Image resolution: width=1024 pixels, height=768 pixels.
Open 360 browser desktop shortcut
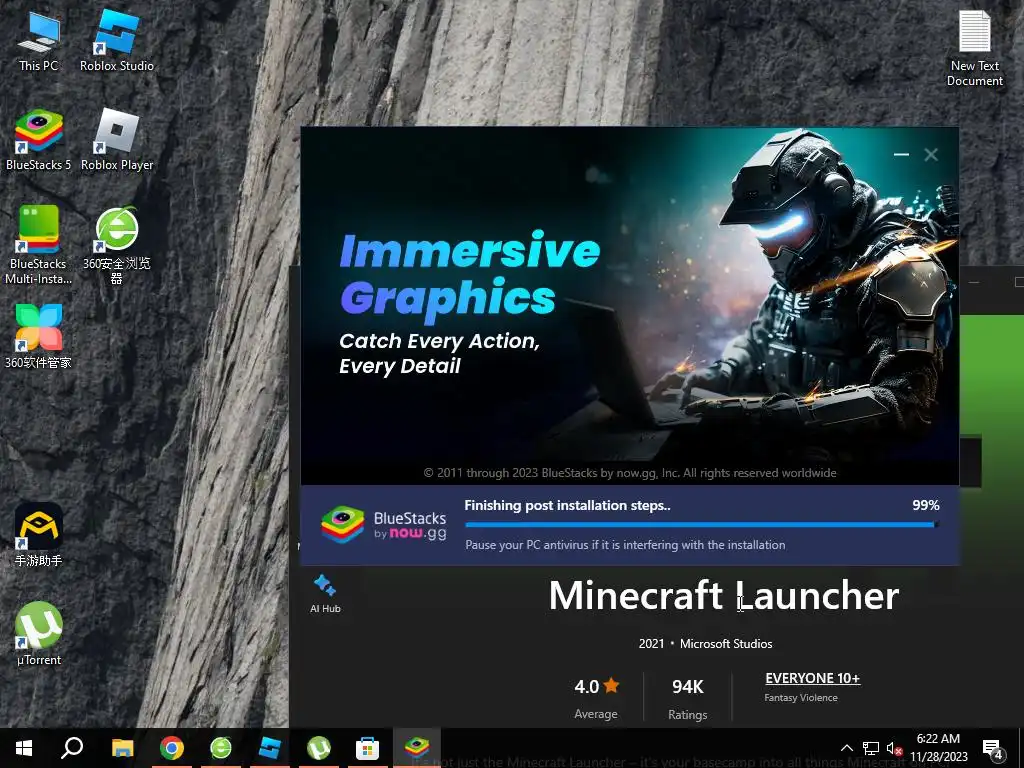(117, 245)
